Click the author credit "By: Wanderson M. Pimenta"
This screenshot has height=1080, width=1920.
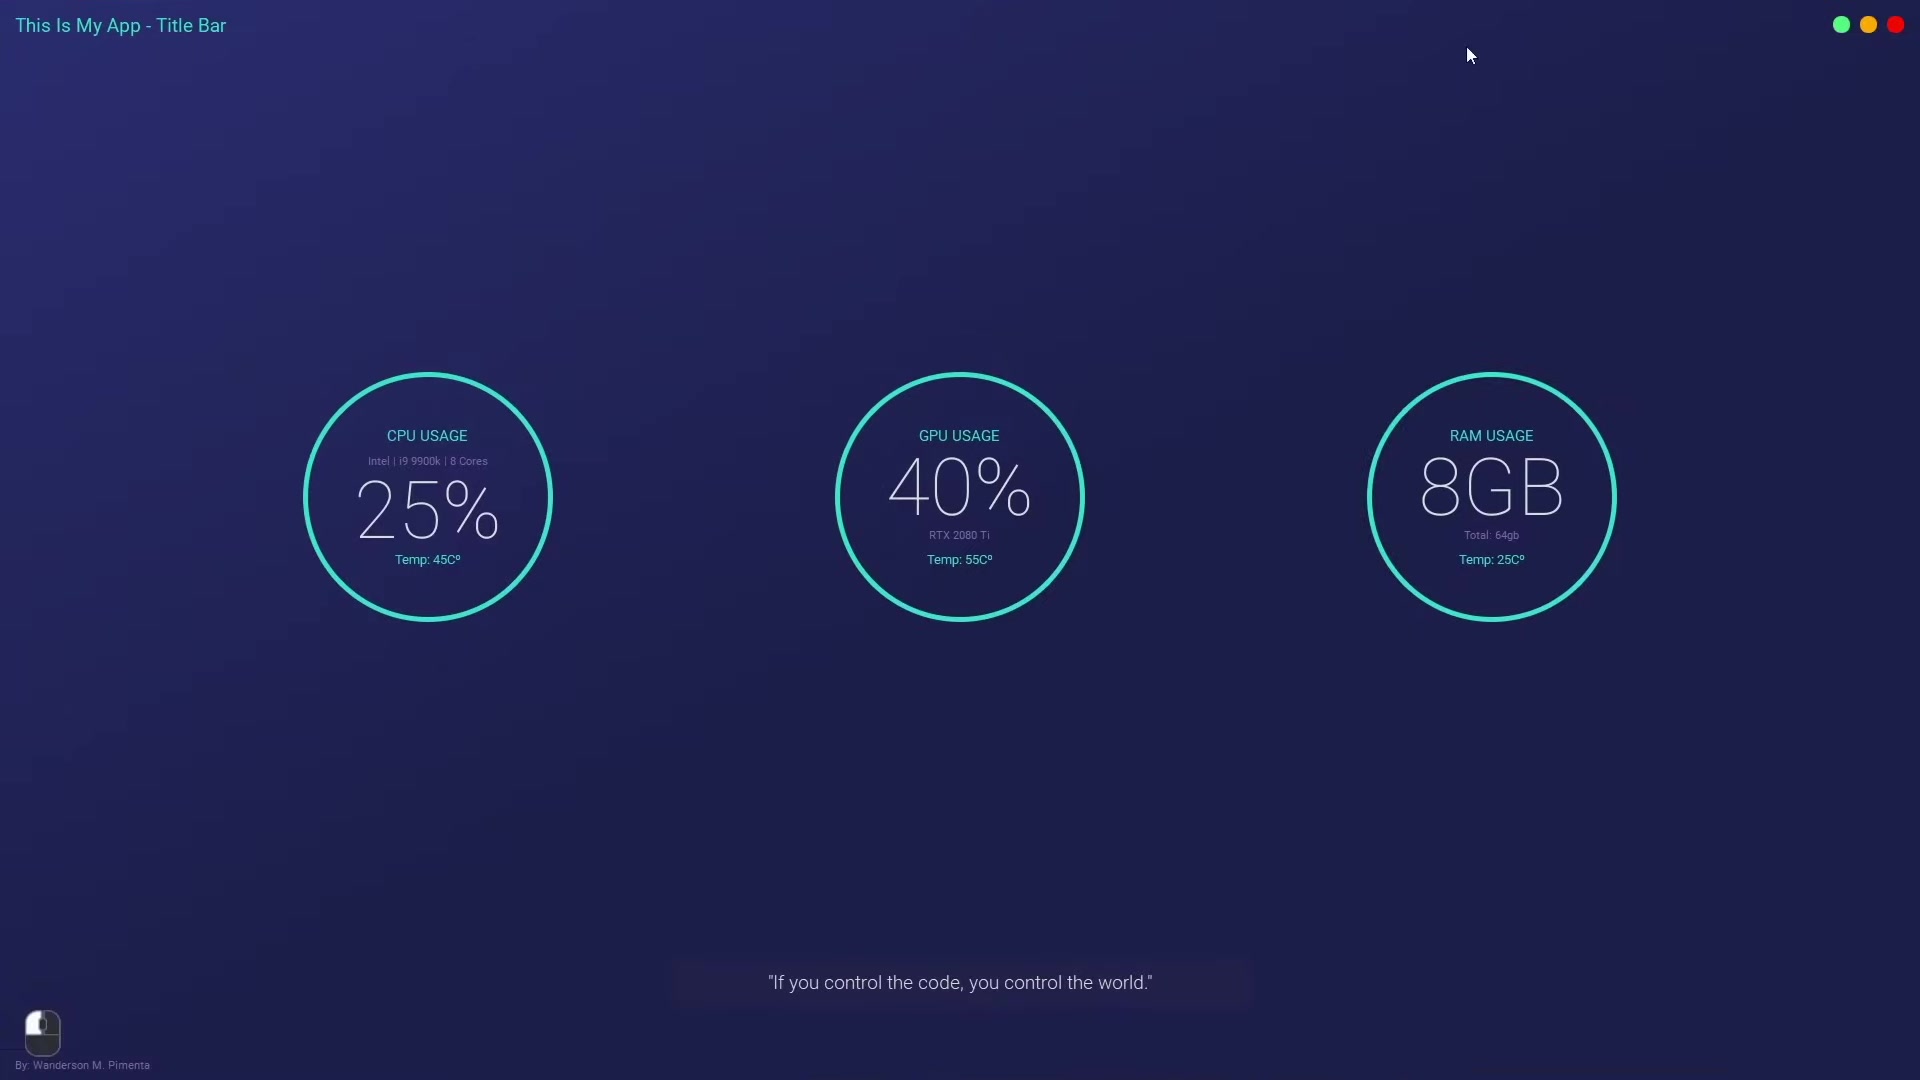[x=82, y=1064]
